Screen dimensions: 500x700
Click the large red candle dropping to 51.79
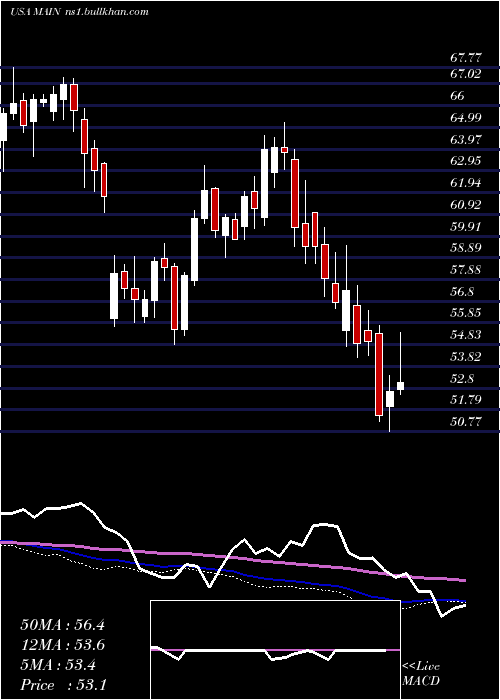tap(379, 374)
